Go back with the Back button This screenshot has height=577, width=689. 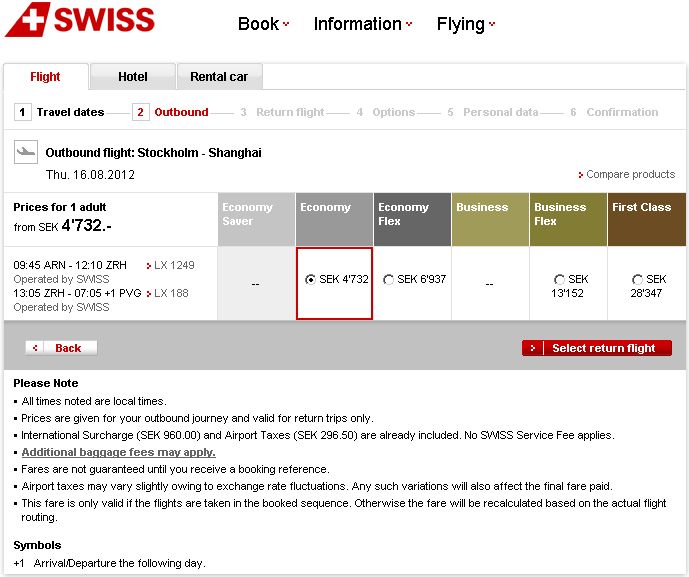[x=61, y=348]
